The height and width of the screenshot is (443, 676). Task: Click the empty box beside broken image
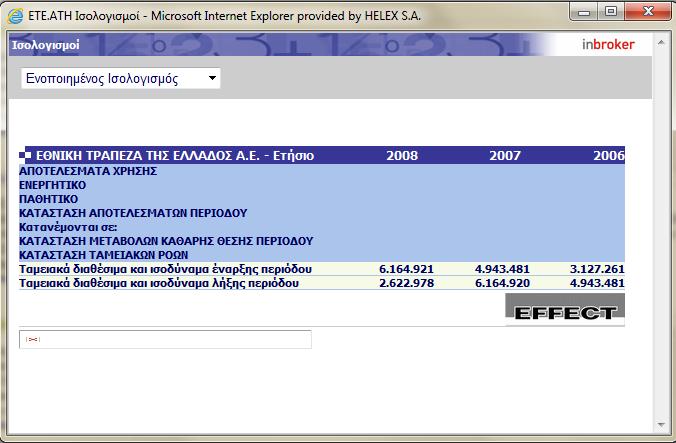pyautogui.click(x=165, y=340)
